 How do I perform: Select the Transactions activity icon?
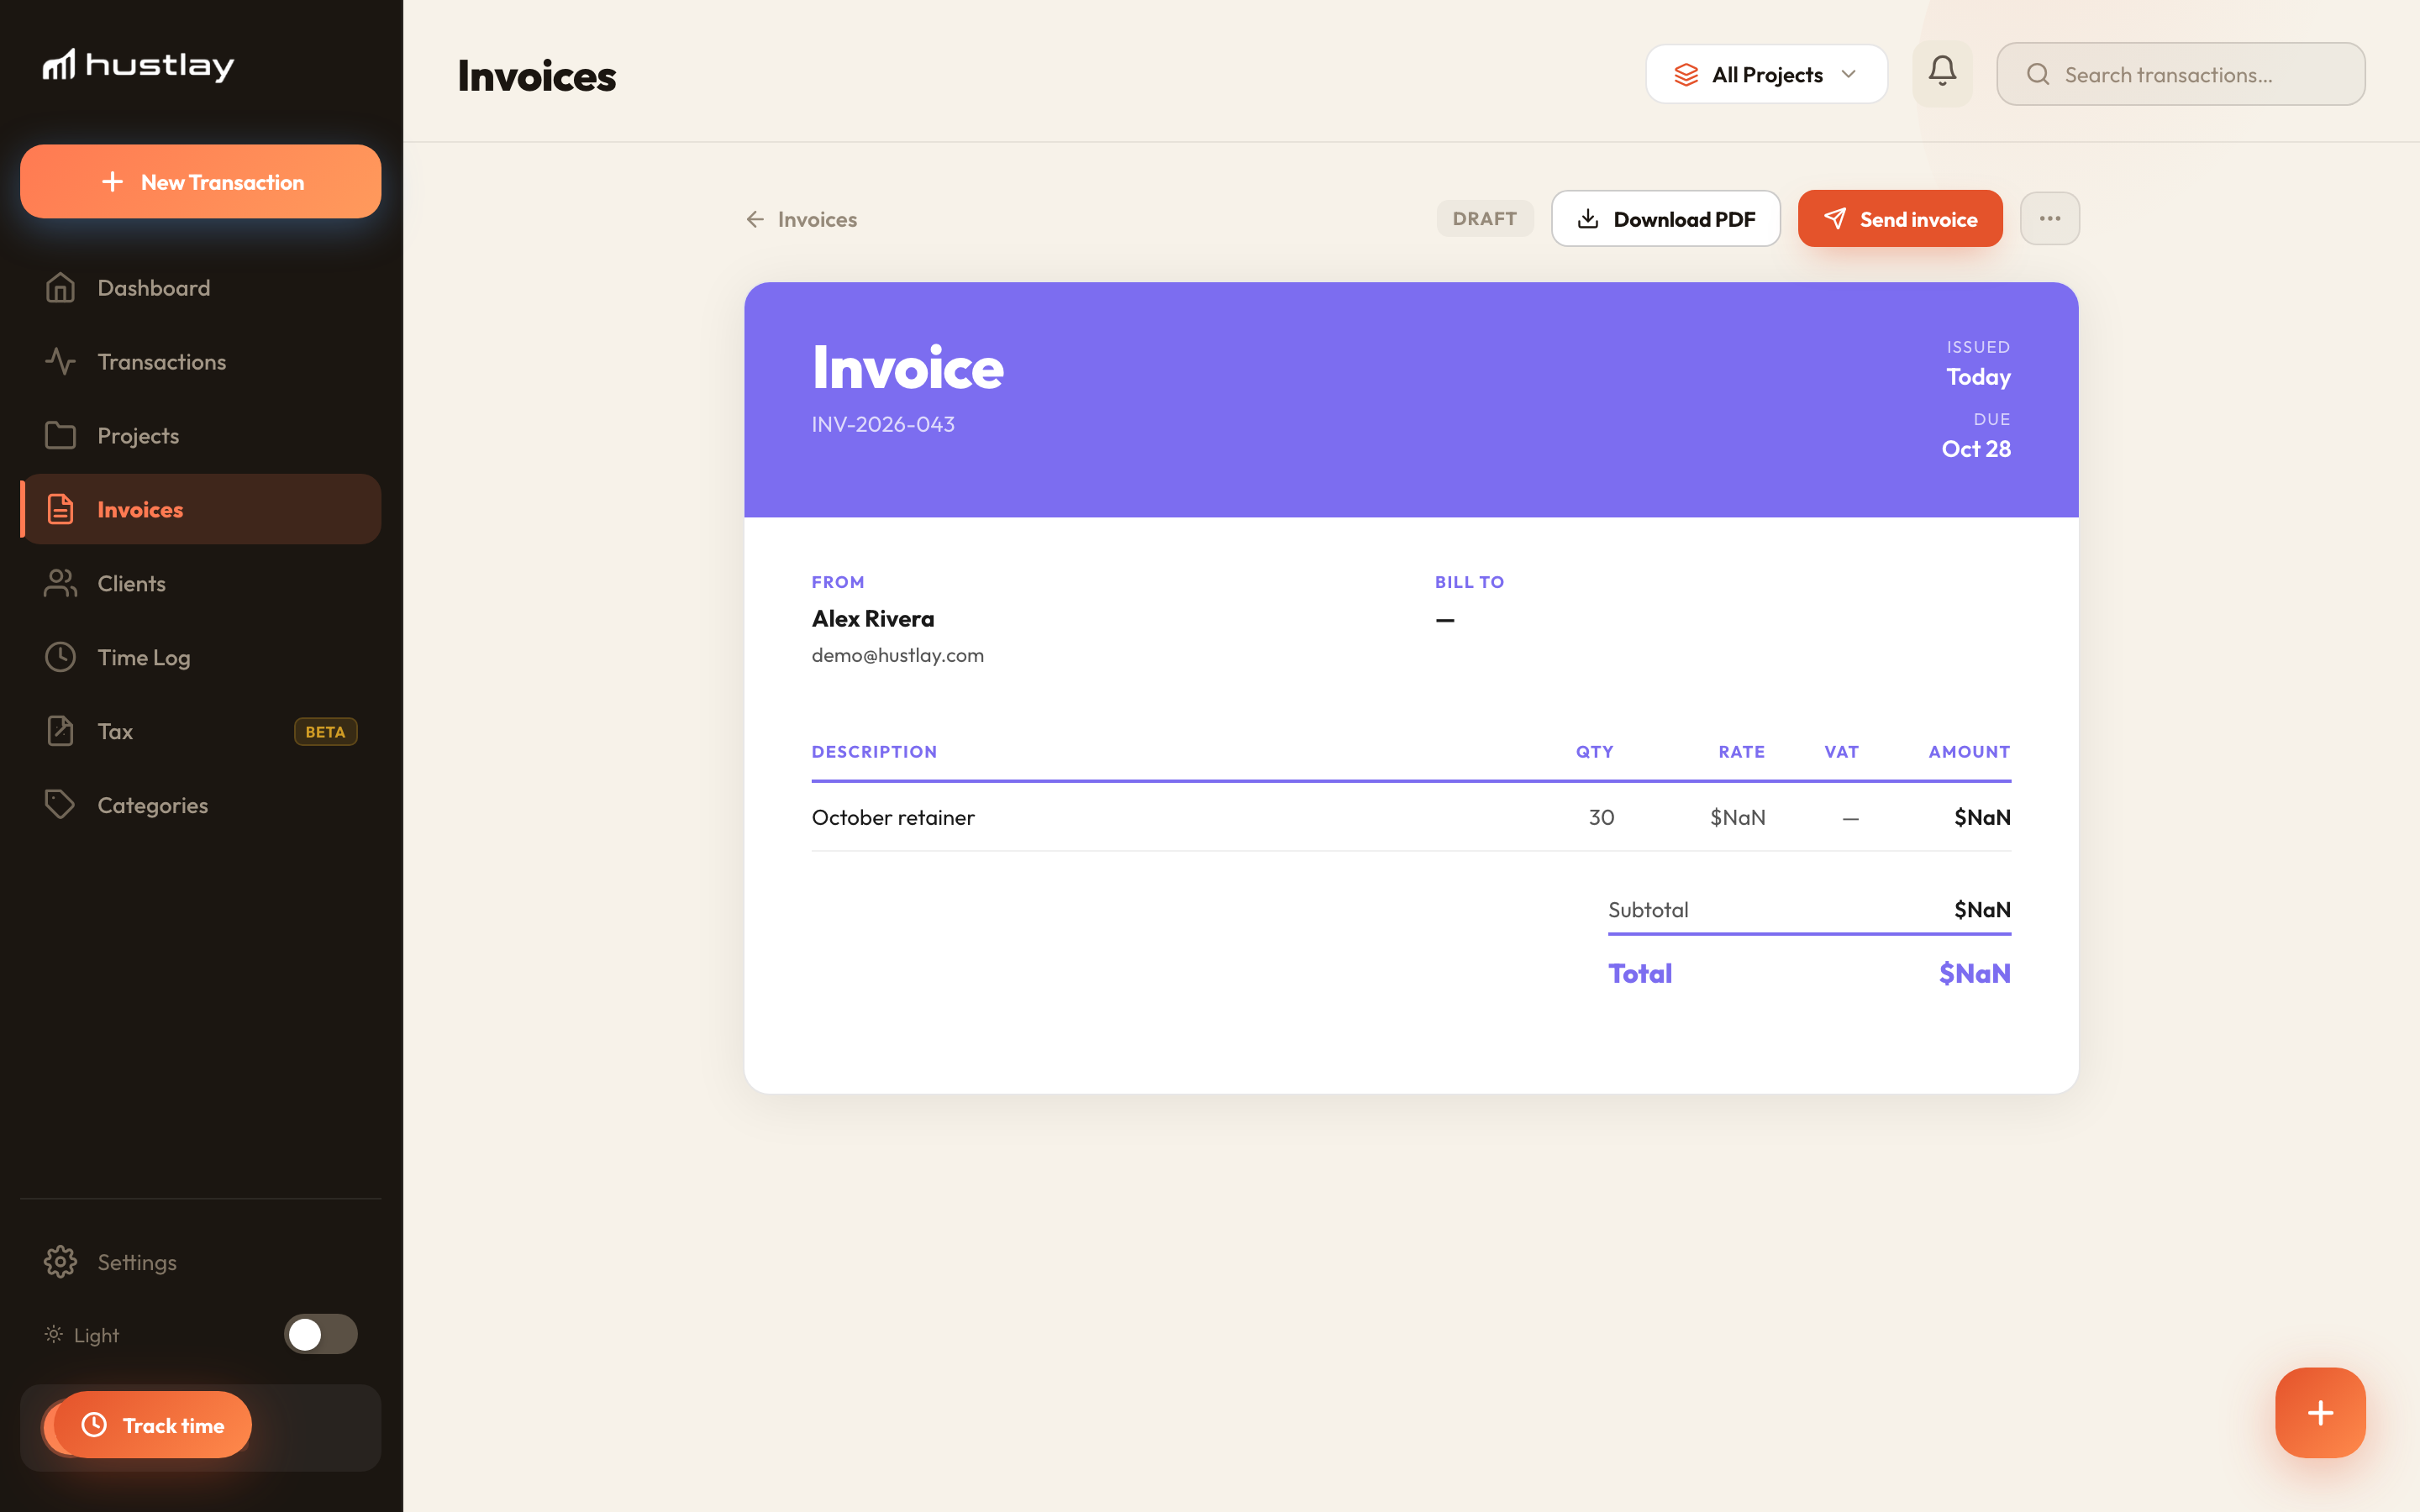[60, 362]
